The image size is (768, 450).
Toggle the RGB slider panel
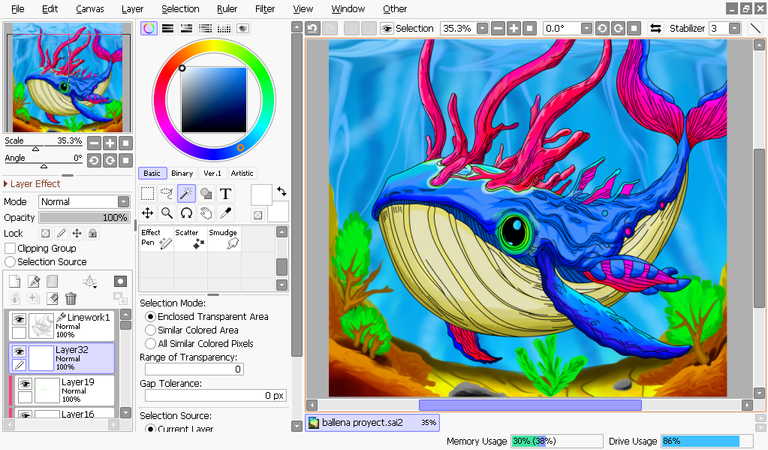pos(168,28)
